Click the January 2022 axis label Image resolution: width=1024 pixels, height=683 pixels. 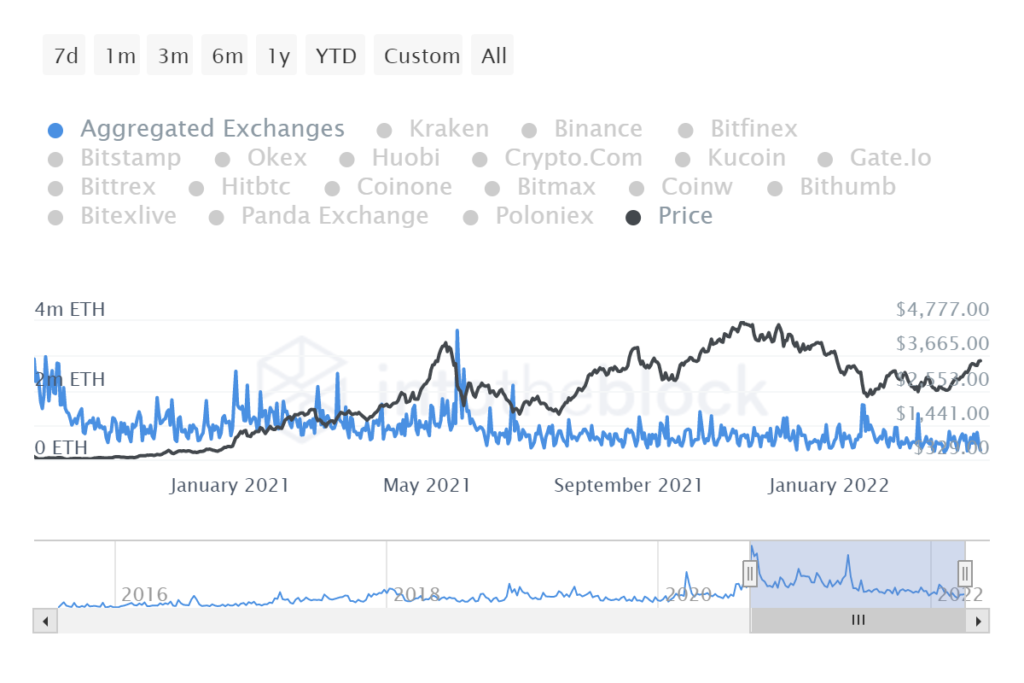(x=829, y=485)
